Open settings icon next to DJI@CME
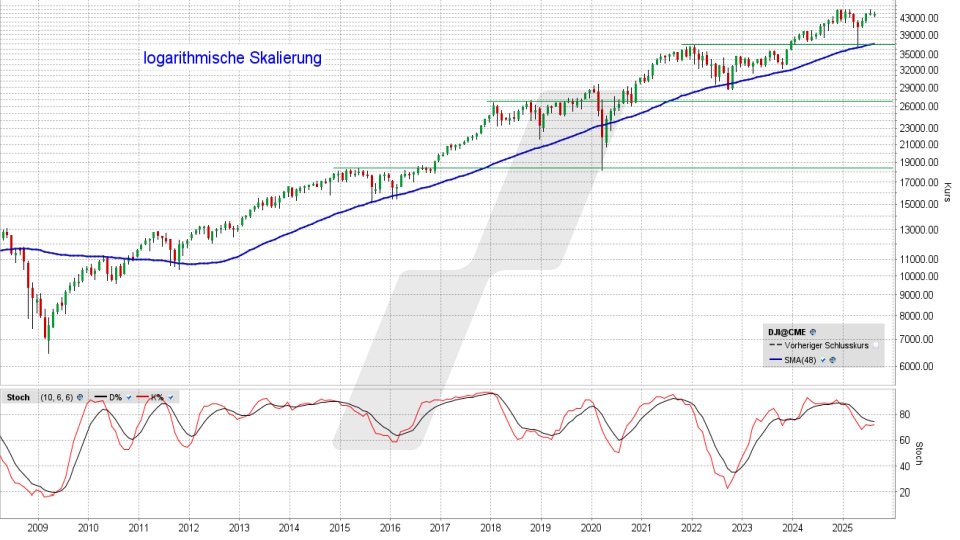This screenshot has height=540, width=960. point(813,332)
